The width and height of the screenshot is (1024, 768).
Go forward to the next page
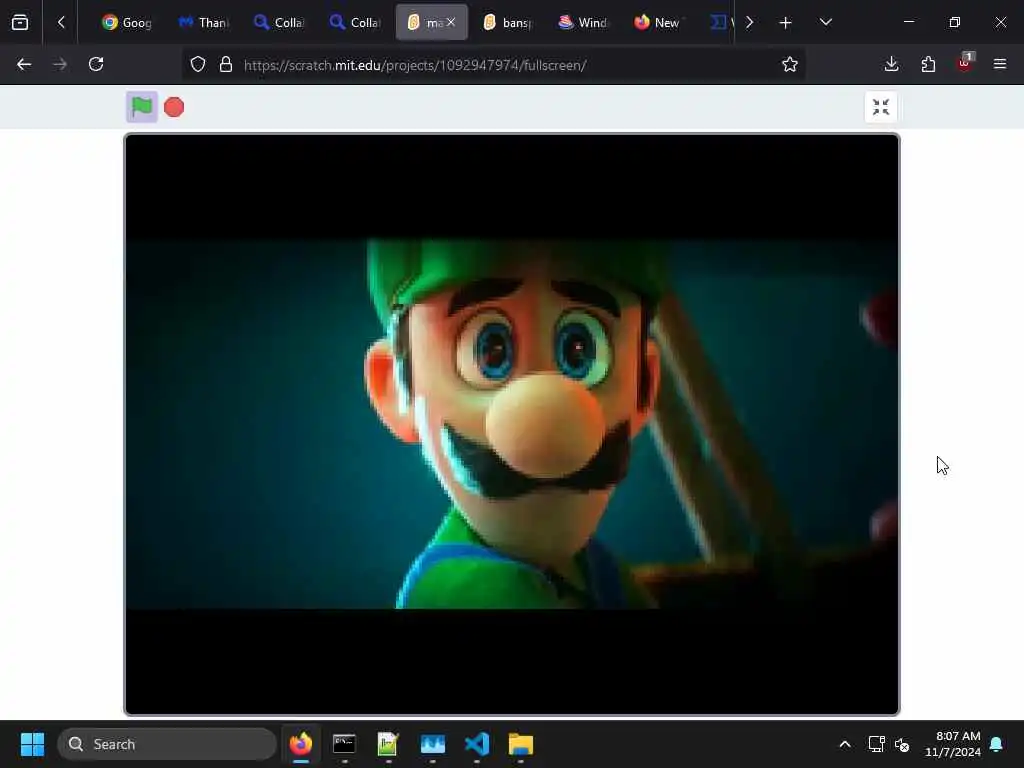click(x=60, y=64)
